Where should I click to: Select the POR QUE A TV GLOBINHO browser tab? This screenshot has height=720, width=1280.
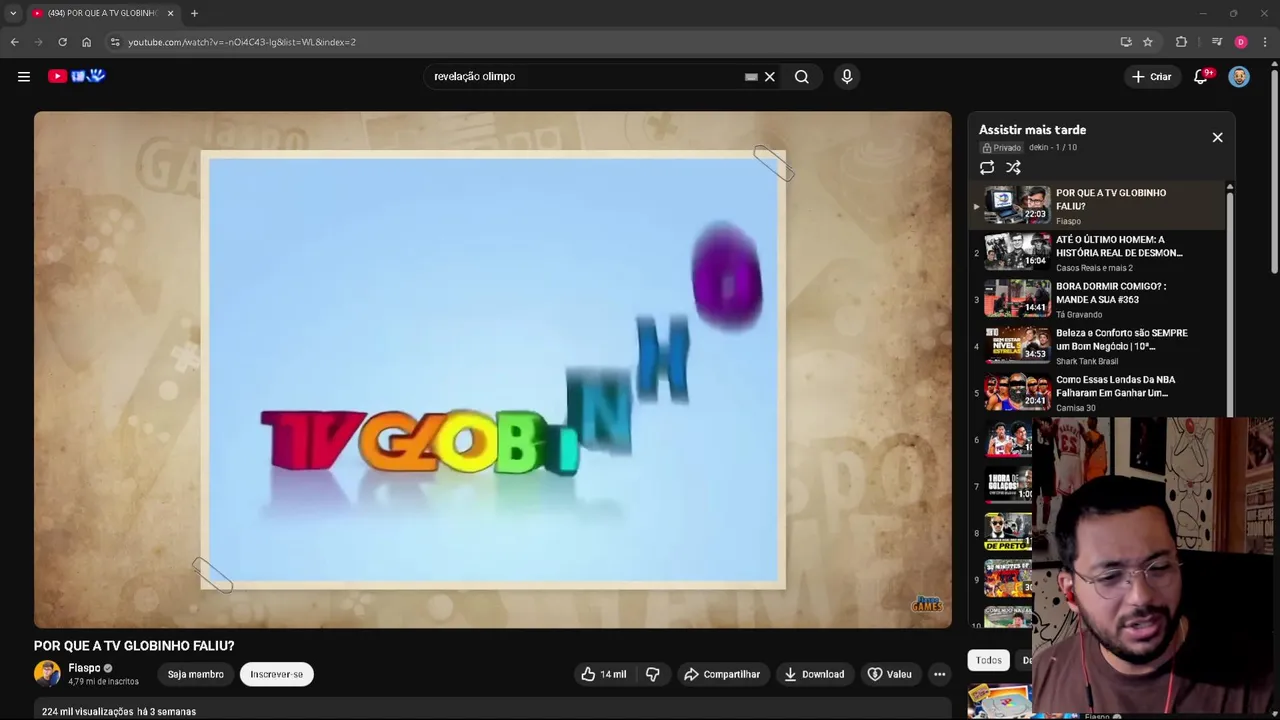pyautogui.click(x=103, y=13)
